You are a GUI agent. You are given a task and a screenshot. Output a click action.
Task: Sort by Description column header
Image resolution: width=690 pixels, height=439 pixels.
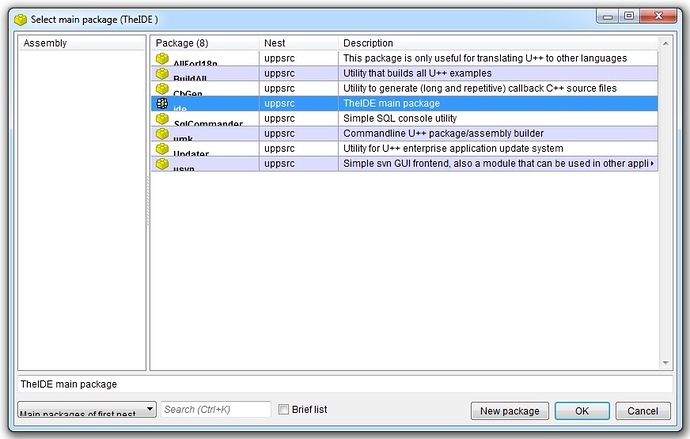[x=498, y=43]
